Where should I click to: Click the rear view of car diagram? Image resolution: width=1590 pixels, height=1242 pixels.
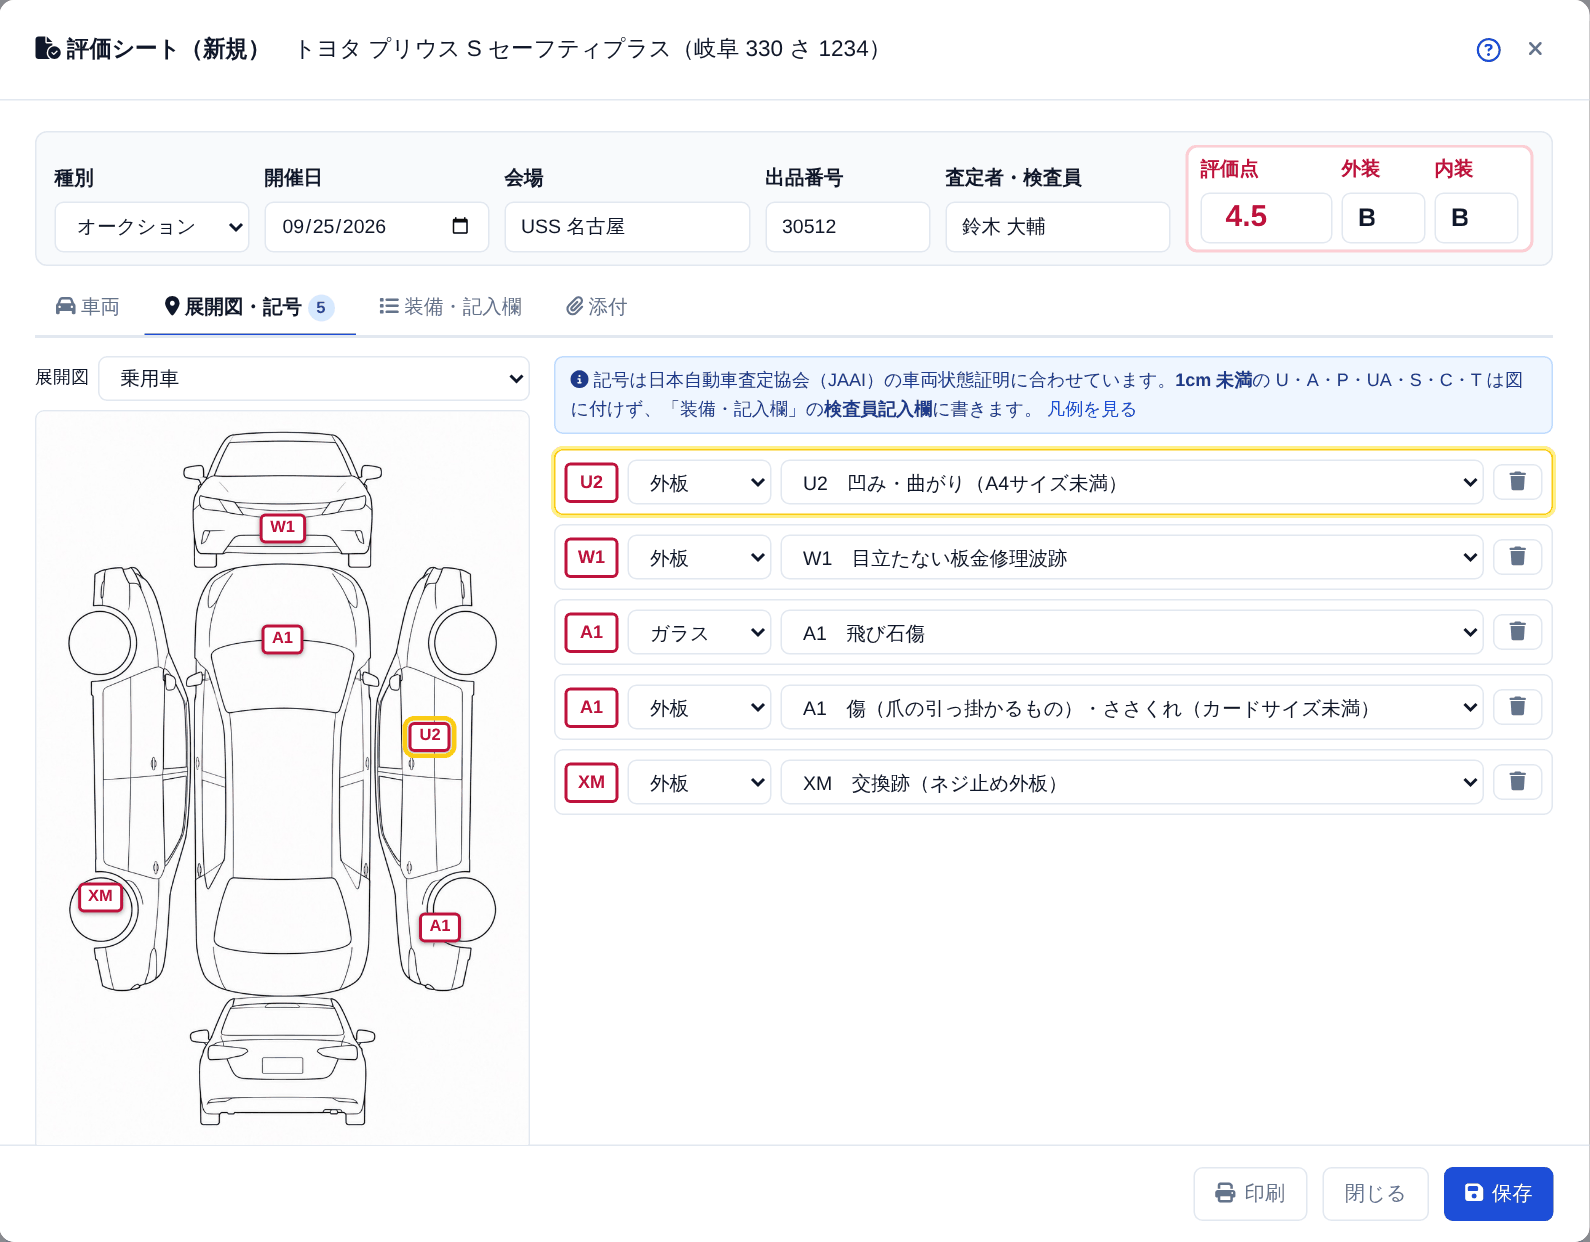coord(283,1061)
